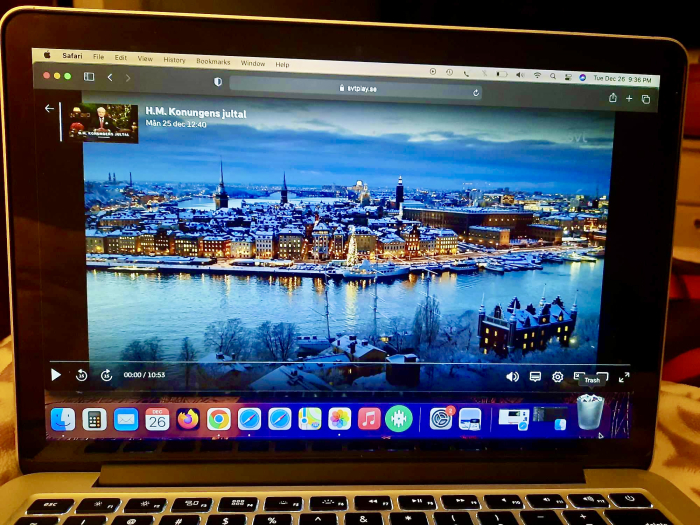
Task: Launch Google Chrome from the Dock
Action: coord(219,420)
